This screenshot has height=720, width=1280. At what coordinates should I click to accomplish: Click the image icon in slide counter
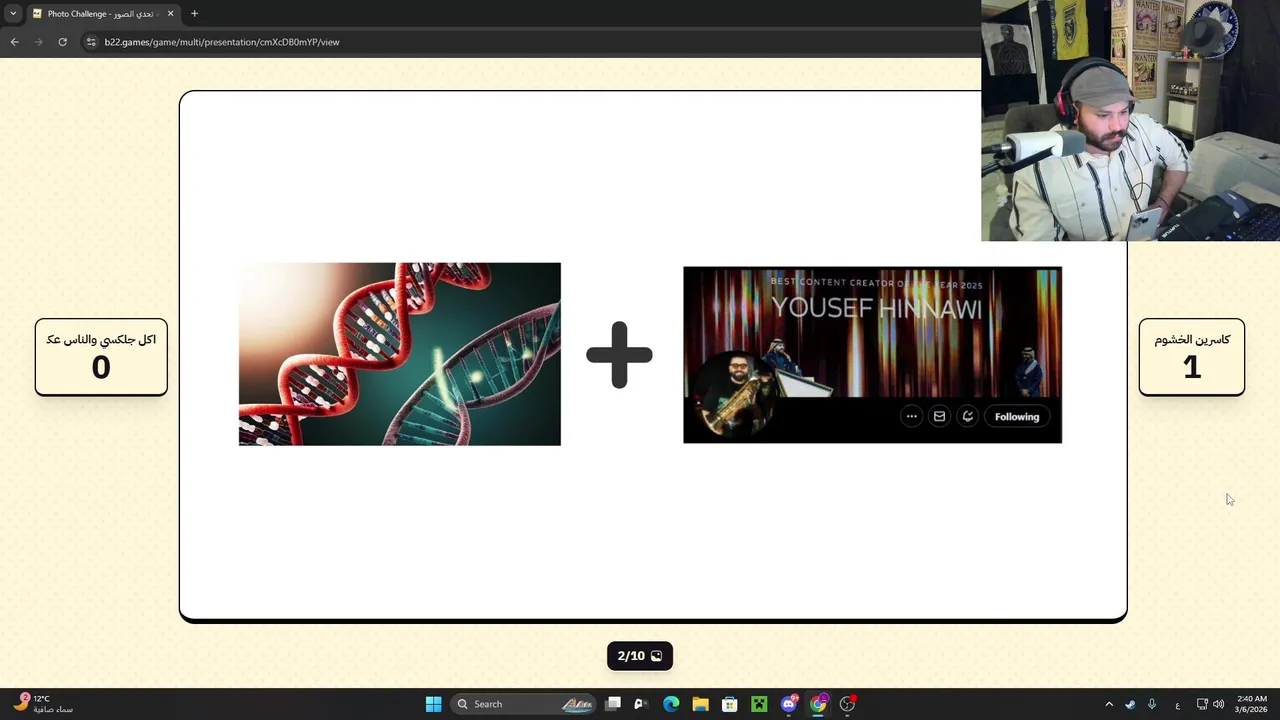coord(656,656)
